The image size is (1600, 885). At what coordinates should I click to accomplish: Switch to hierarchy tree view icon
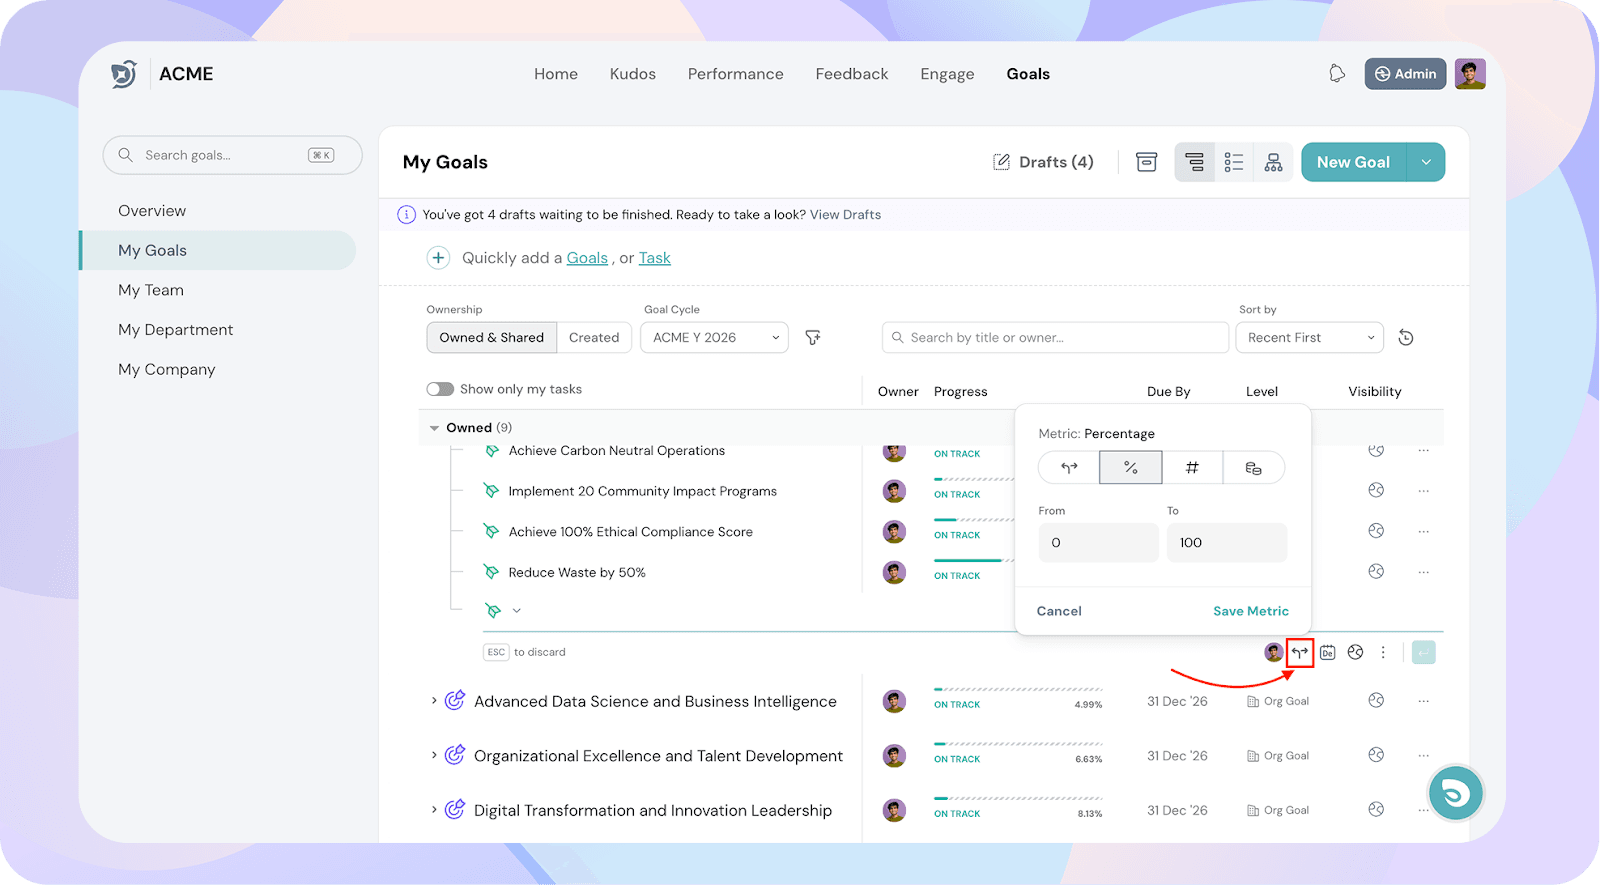1273,162
